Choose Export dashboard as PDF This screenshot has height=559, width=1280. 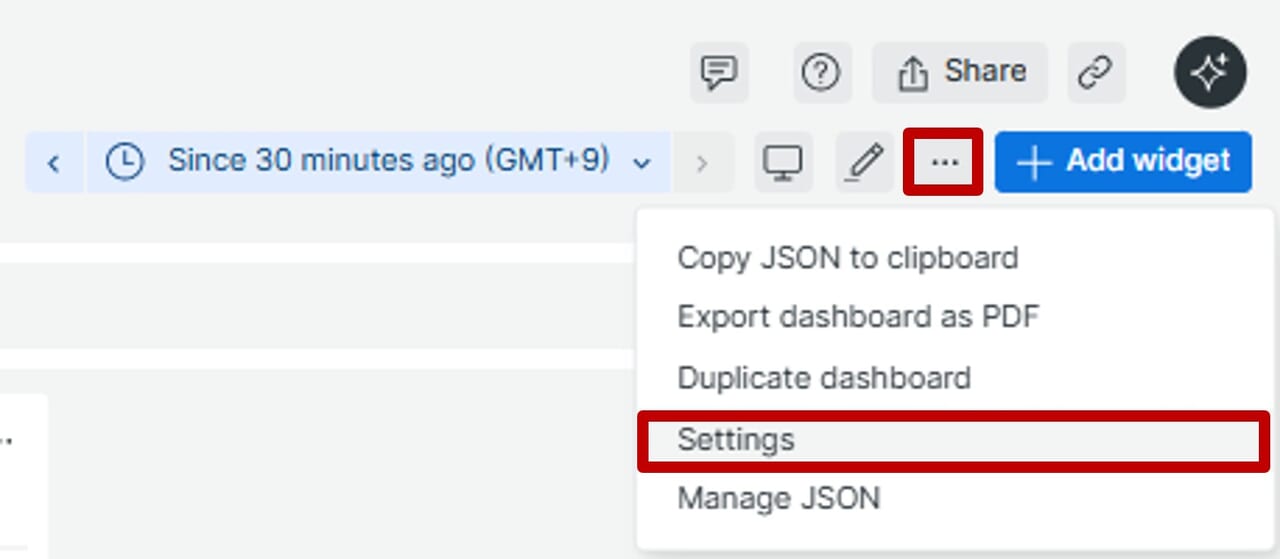pyautogui.click(x=858, y=318)
